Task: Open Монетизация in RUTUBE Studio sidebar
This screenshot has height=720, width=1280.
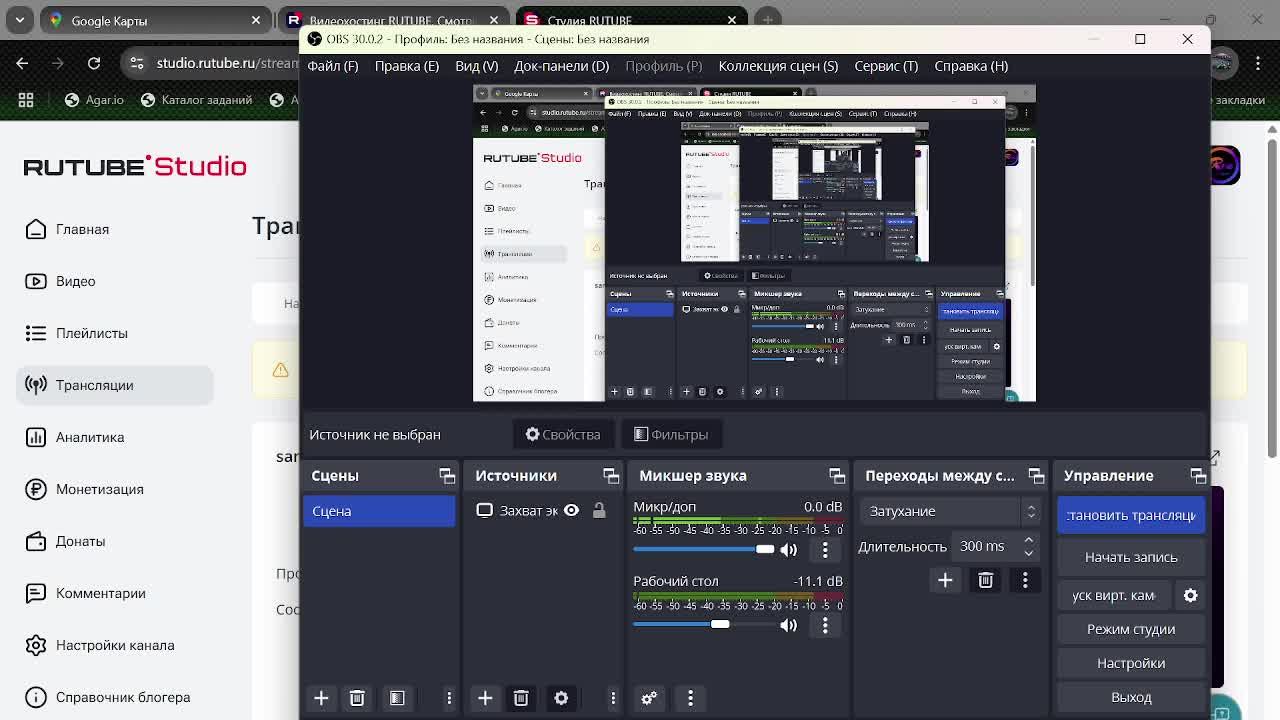Action: 114,489
